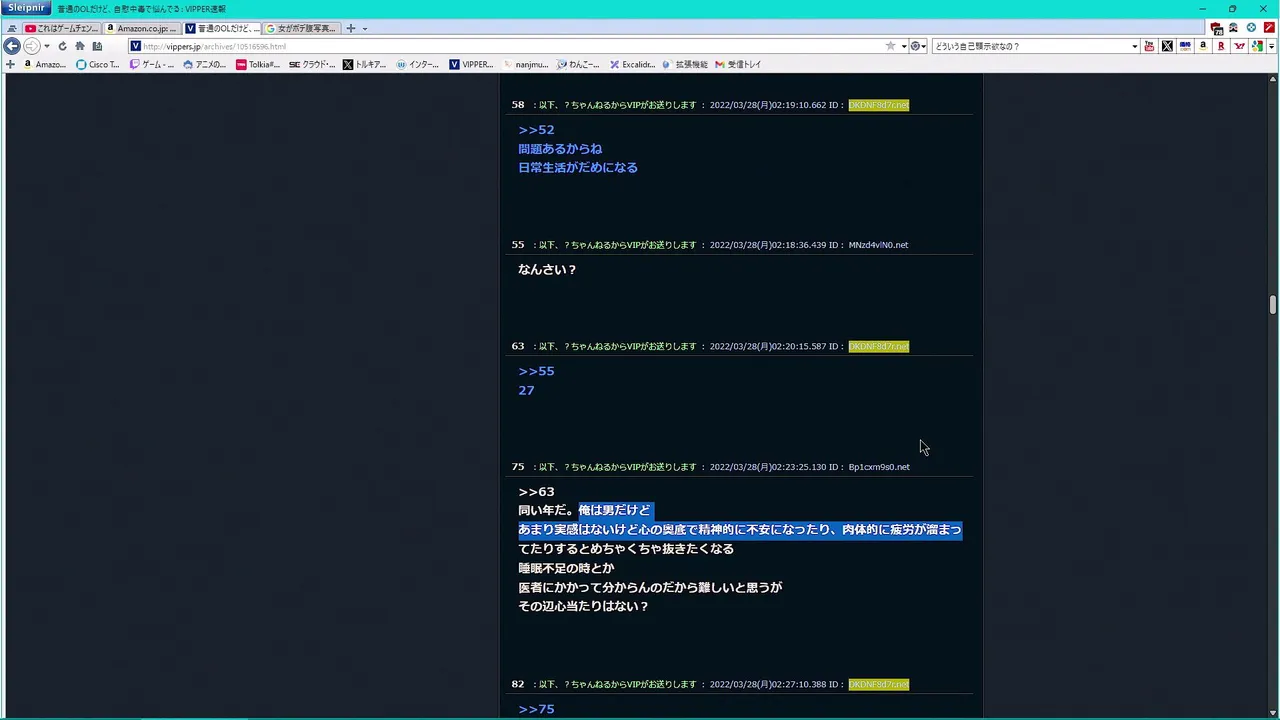Image resolution: width=1280 pixels, height=720 pixels.
Task: Search with YouTube engine icon
Action: coord(1149,46)
